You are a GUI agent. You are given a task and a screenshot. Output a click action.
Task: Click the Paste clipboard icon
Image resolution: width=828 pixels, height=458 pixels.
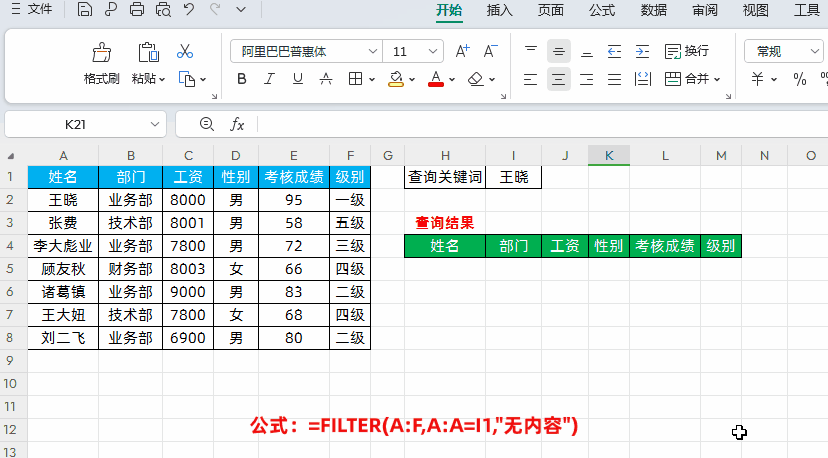pos(148,52)
